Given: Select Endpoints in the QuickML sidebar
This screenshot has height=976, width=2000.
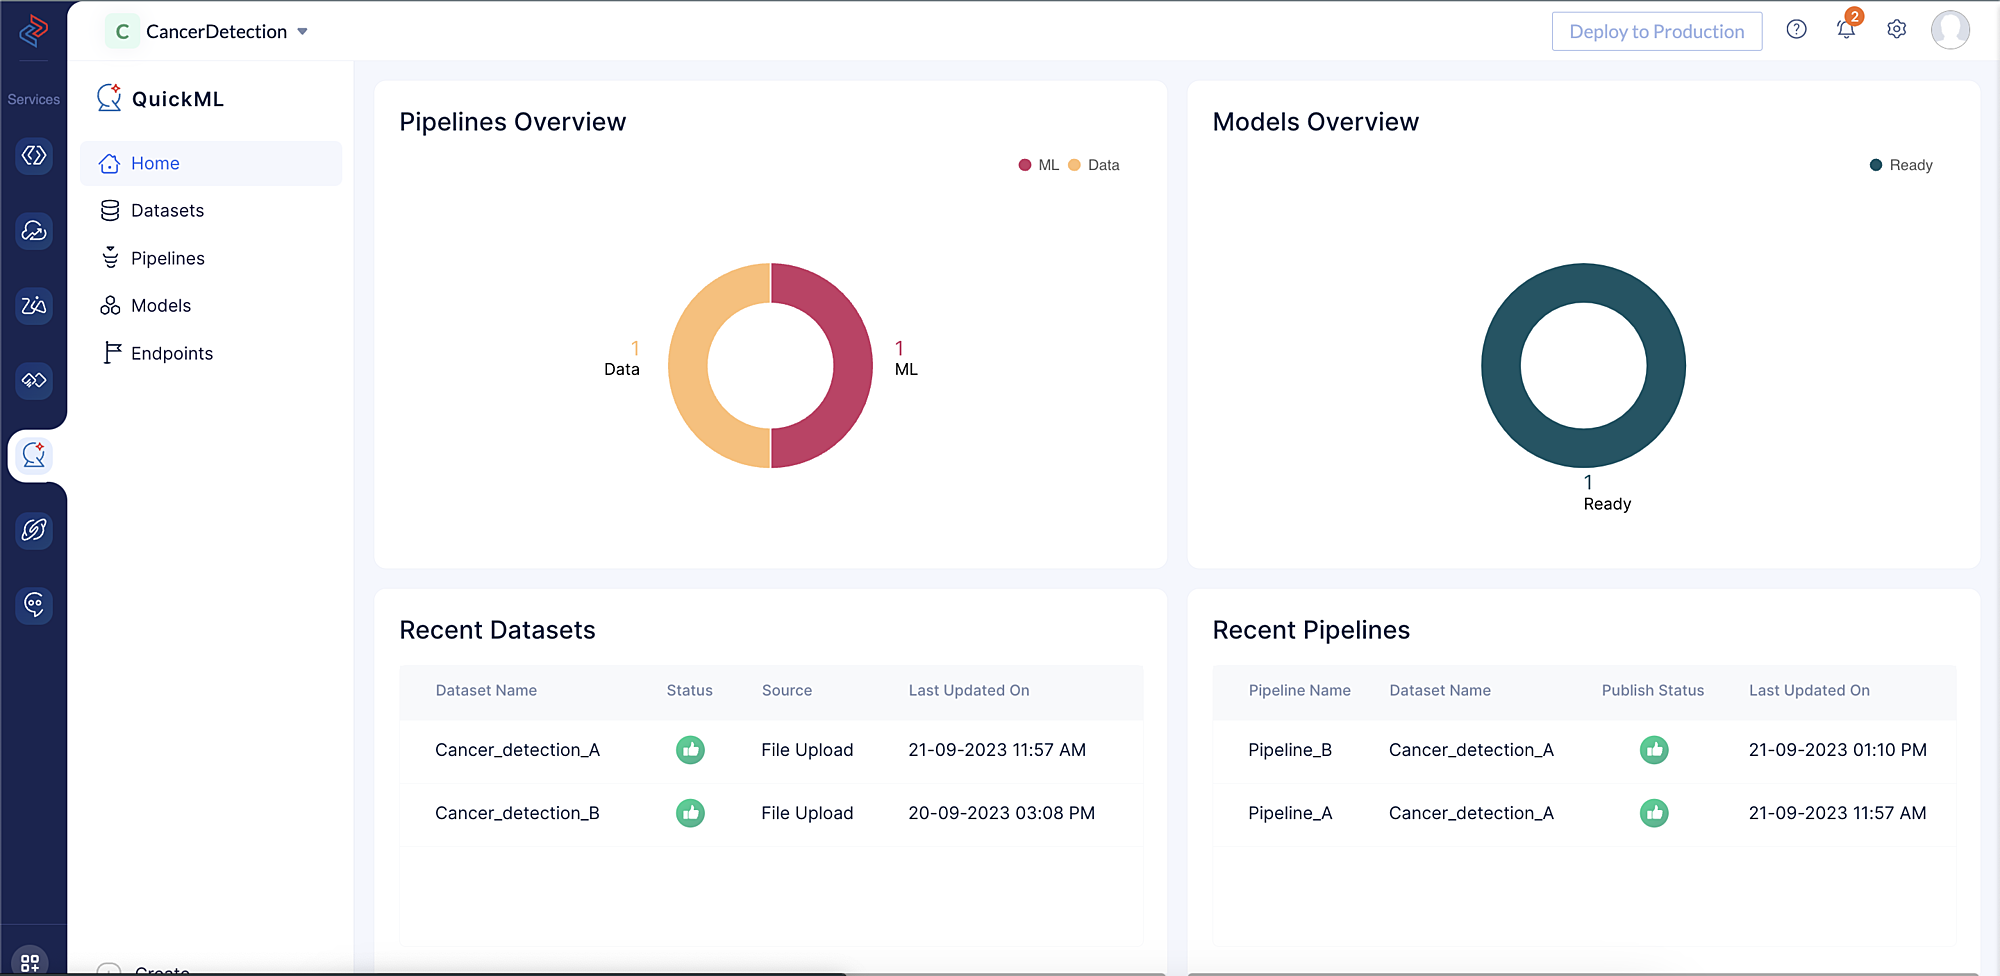Looking at the screenshot, I should click(171, 354).
